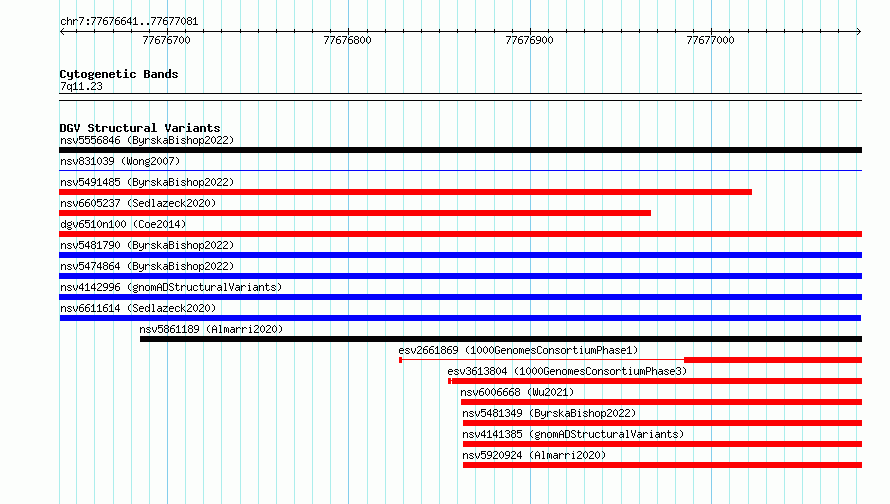Image resolution: width=890 pixels, height=504 pixels.
Task: Click ruler position 77676900
Action: coord(529,40)
